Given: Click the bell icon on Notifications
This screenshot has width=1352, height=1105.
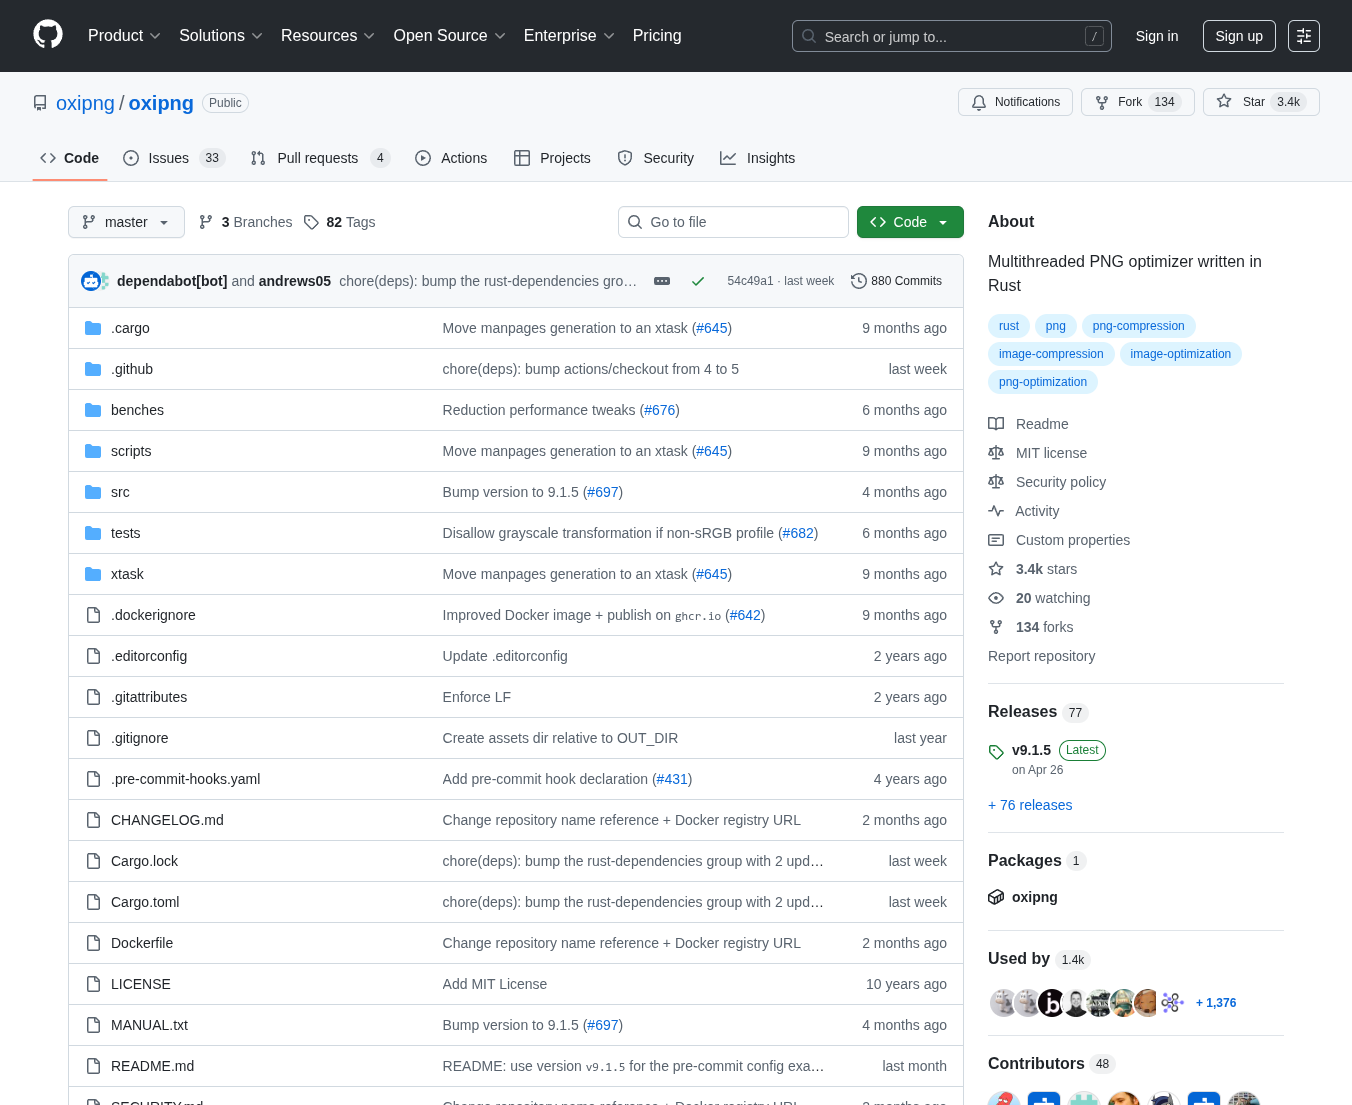Looking at the screenshot, I should click(x=979, y=103).
